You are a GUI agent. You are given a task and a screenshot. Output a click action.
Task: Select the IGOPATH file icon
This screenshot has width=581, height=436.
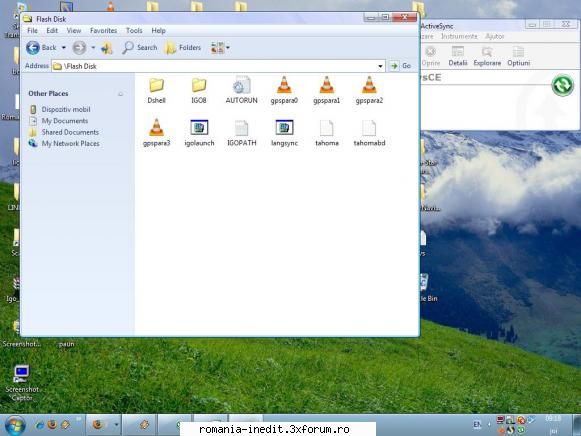[242, 132]
